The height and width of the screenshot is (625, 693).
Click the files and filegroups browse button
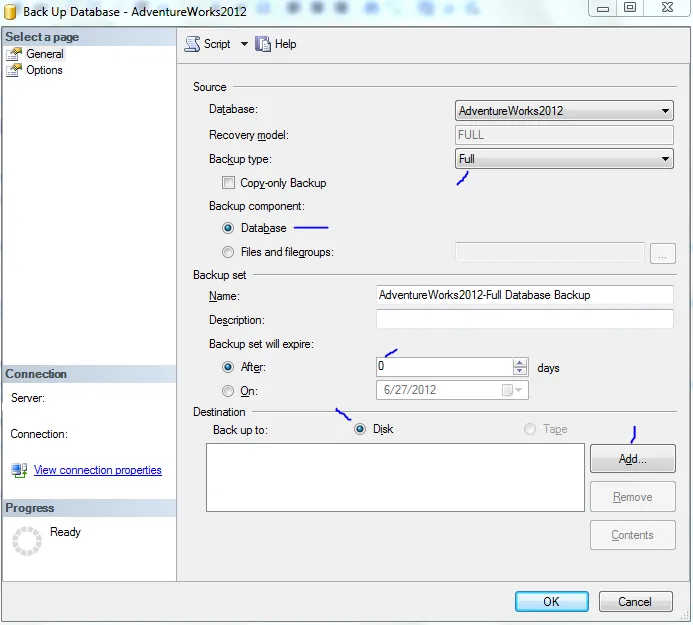663,253
